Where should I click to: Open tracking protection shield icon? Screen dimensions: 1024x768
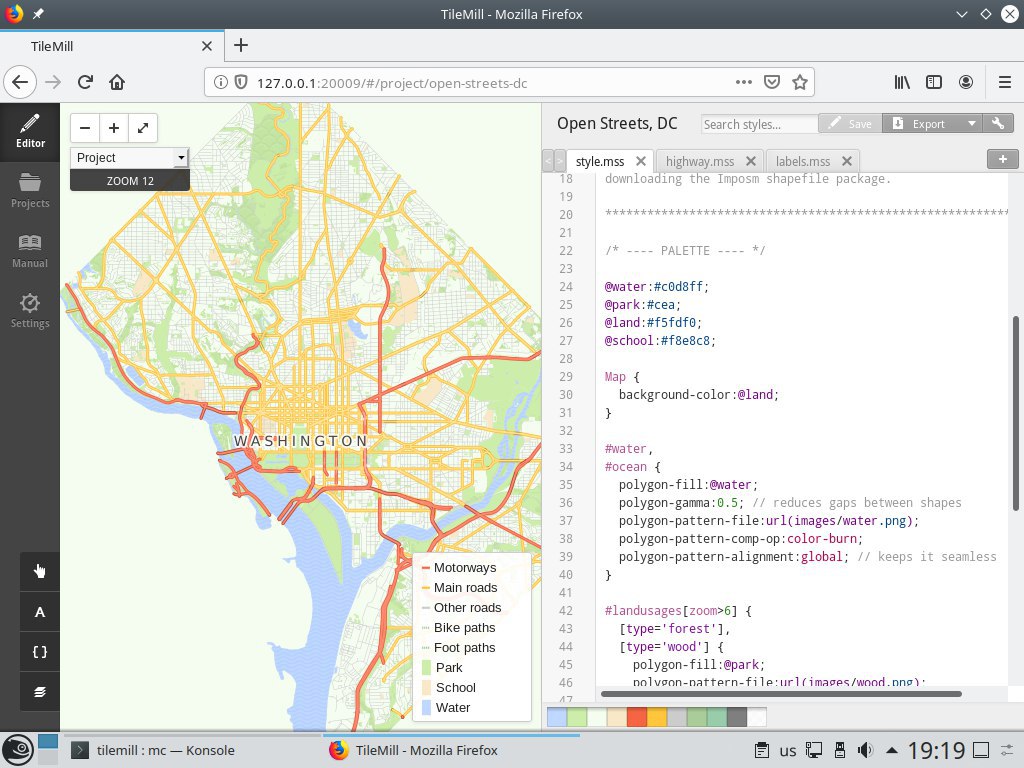[241, 82]
